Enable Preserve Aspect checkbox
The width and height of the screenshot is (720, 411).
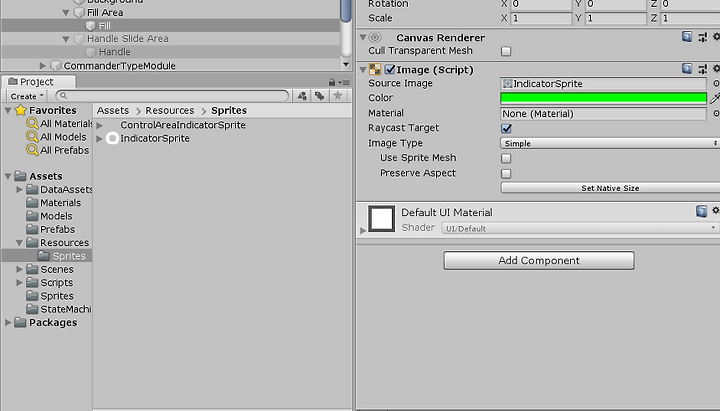(506, 174)
